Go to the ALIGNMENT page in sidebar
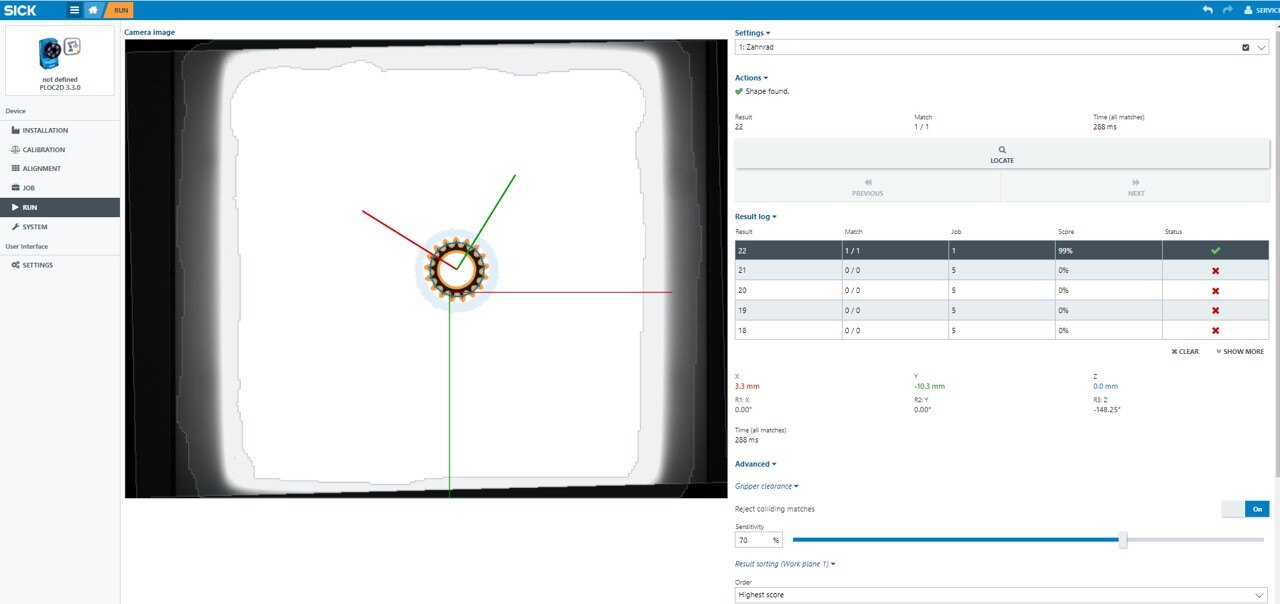 point(41,169)
